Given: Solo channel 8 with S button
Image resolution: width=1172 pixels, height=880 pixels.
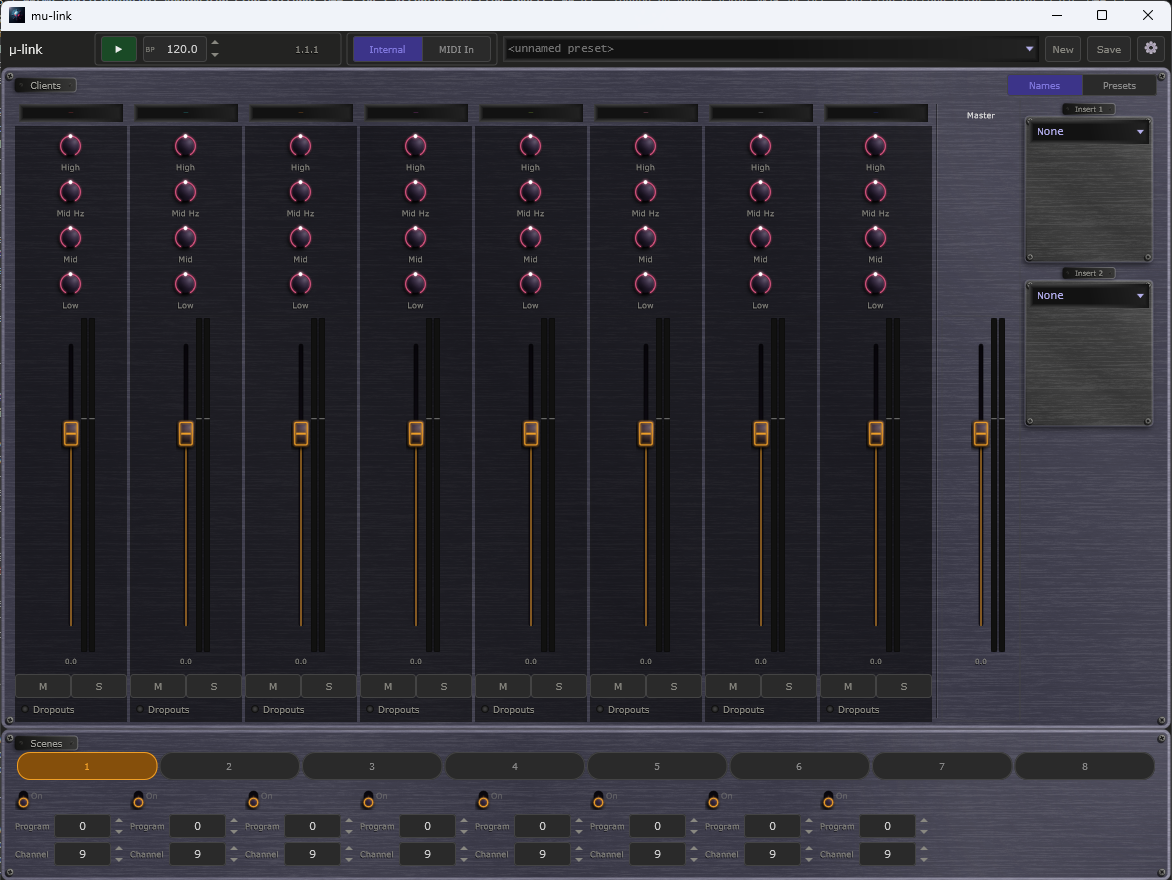Looking at the screenshot, I should (x=904, y=686).
